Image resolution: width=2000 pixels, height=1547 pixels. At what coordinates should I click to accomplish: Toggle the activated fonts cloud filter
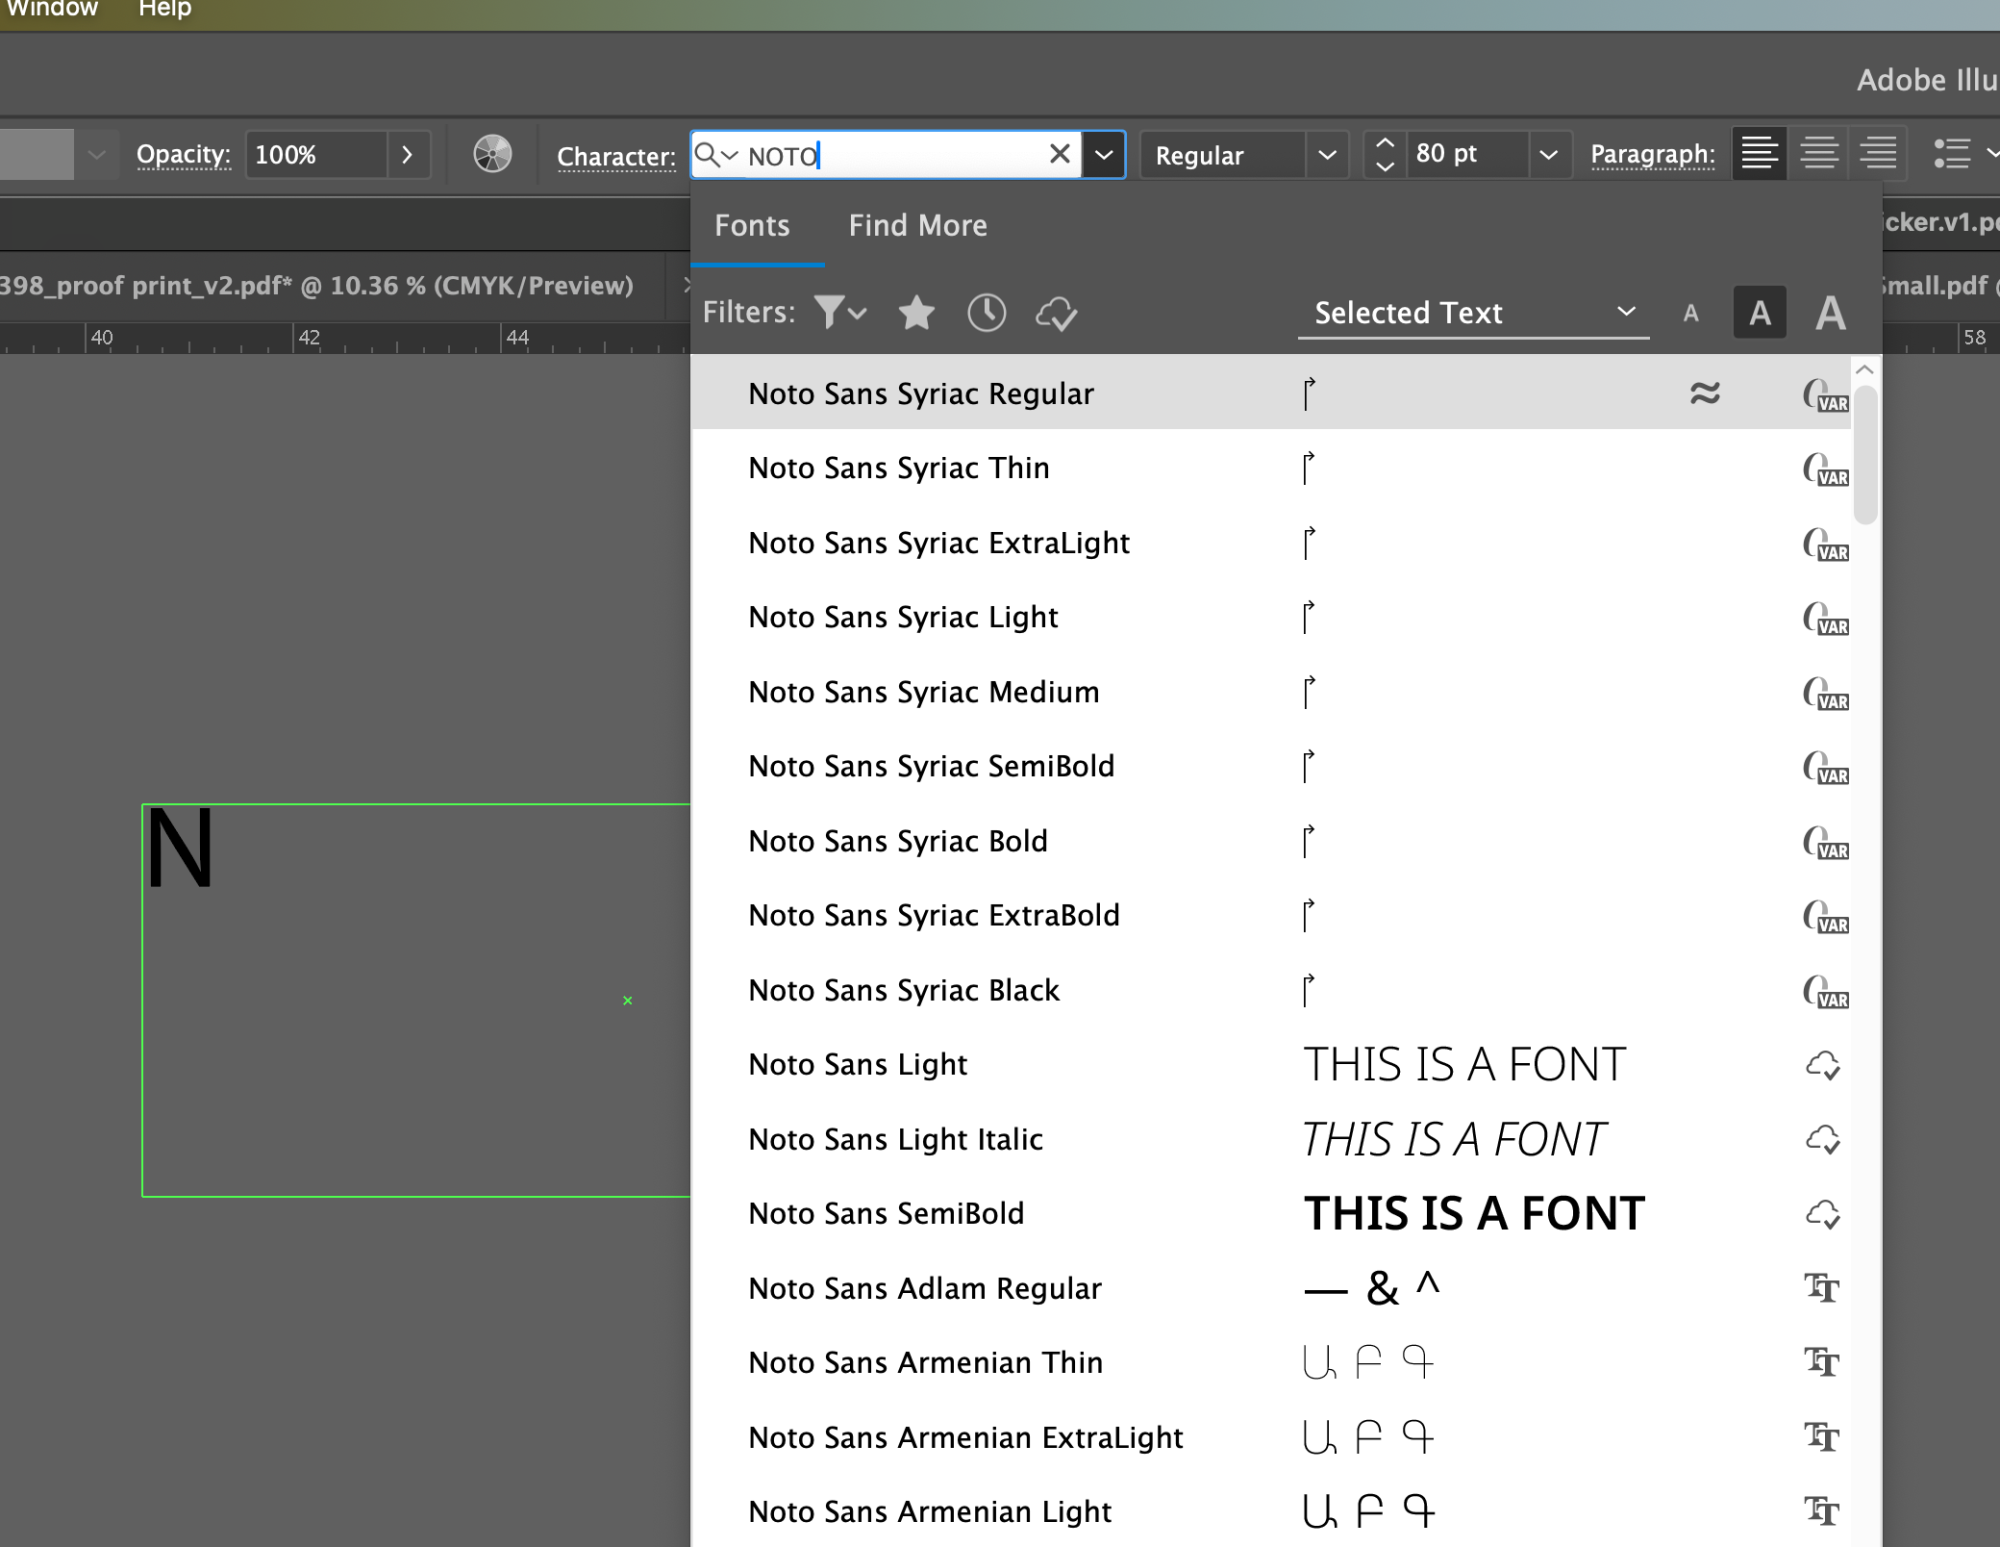tap(1056, 314)
